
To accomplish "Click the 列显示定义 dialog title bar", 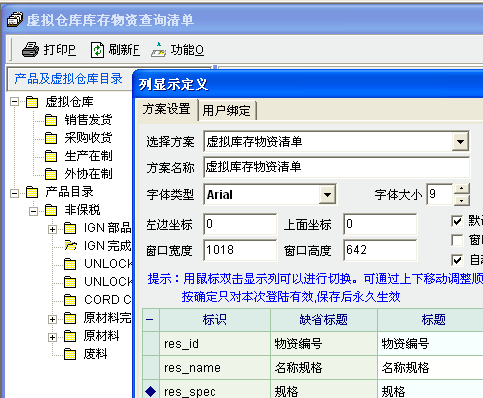I will pos(308,84).
